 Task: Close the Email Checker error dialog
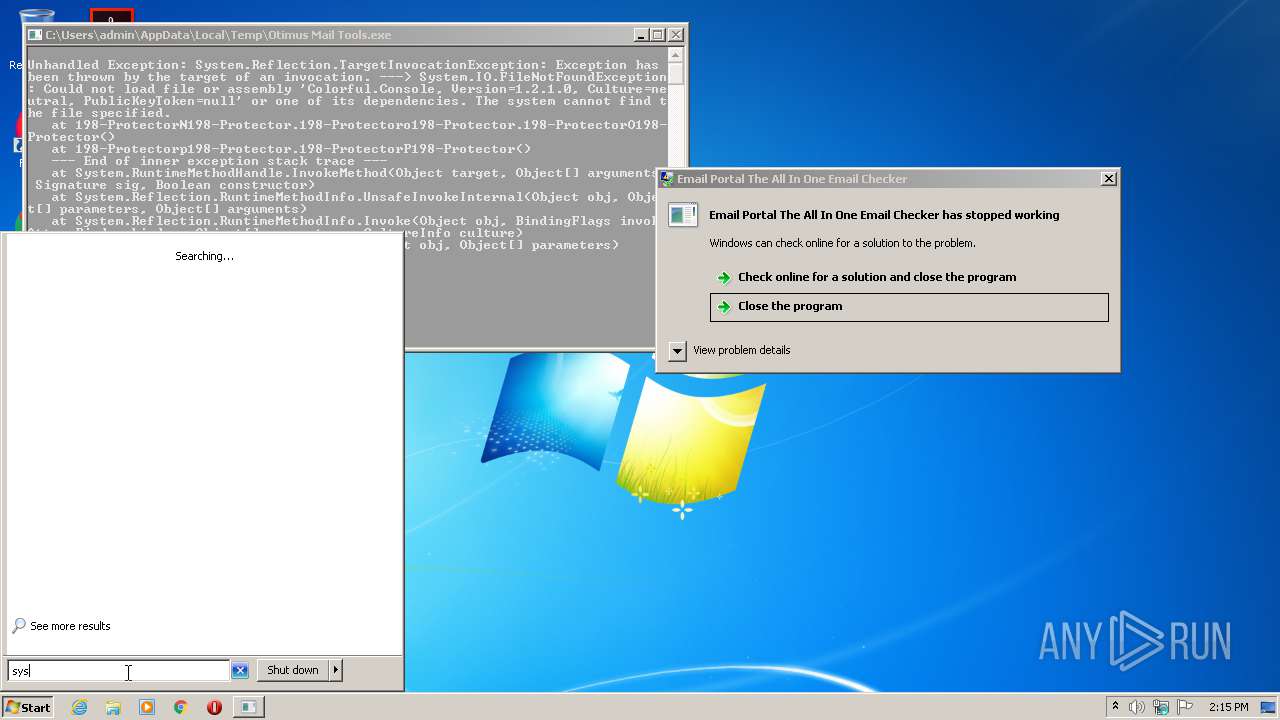pyautogui.click(x=1108, y=178)
